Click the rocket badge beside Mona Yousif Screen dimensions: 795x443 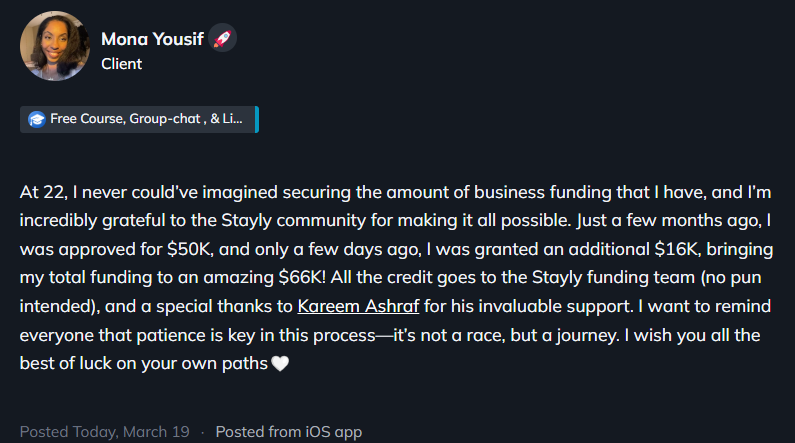pos(223,39)
